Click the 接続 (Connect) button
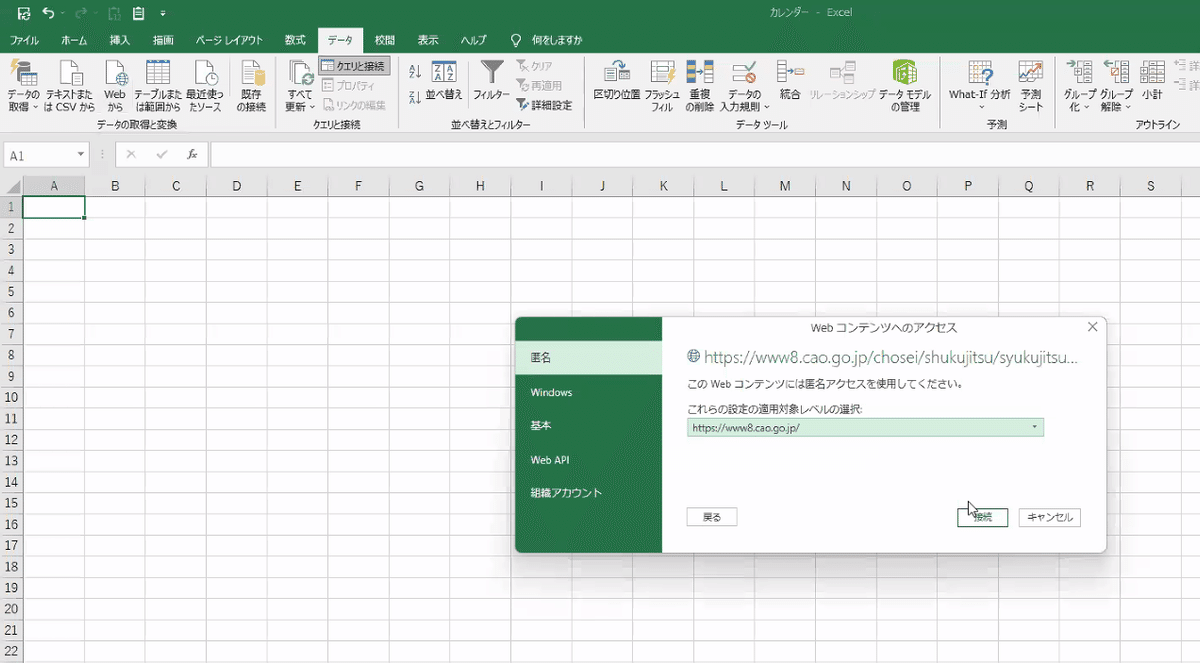The height and width of the screenshot is (663, 1200). pyautogui.click(x=982, y=517)
